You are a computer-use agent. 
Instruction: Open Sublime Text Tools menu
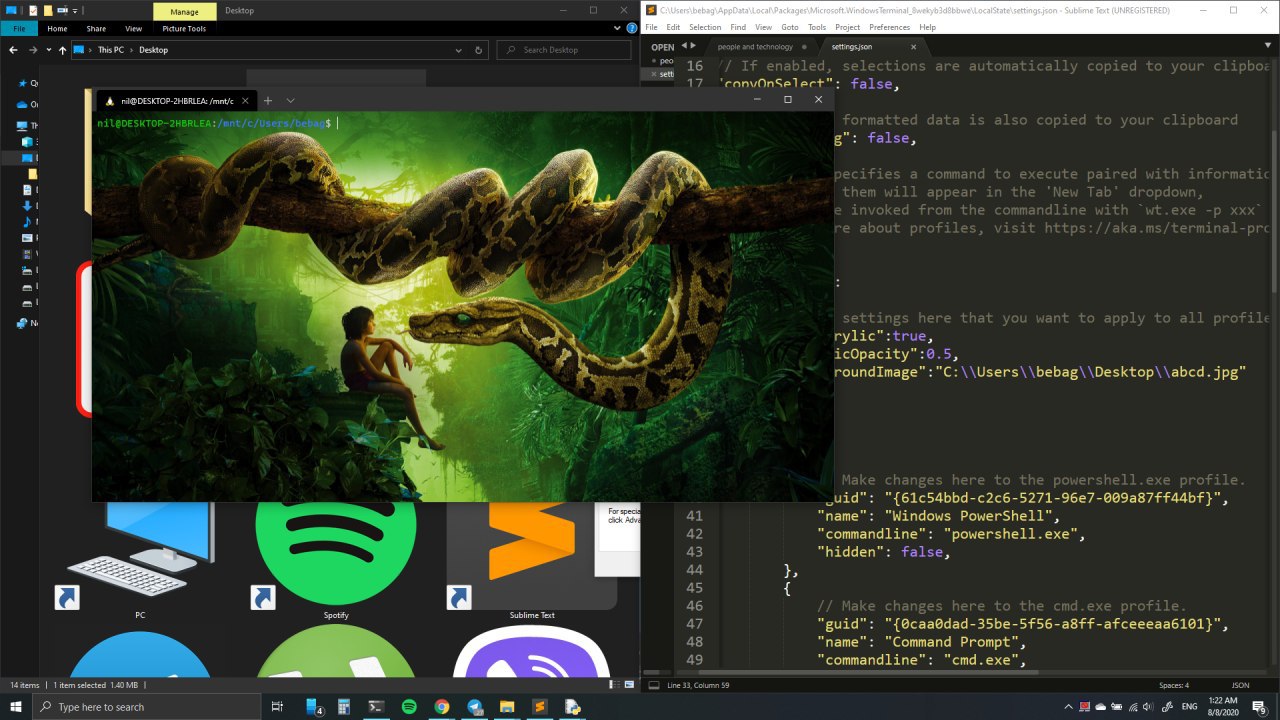[x=817, y=27]
